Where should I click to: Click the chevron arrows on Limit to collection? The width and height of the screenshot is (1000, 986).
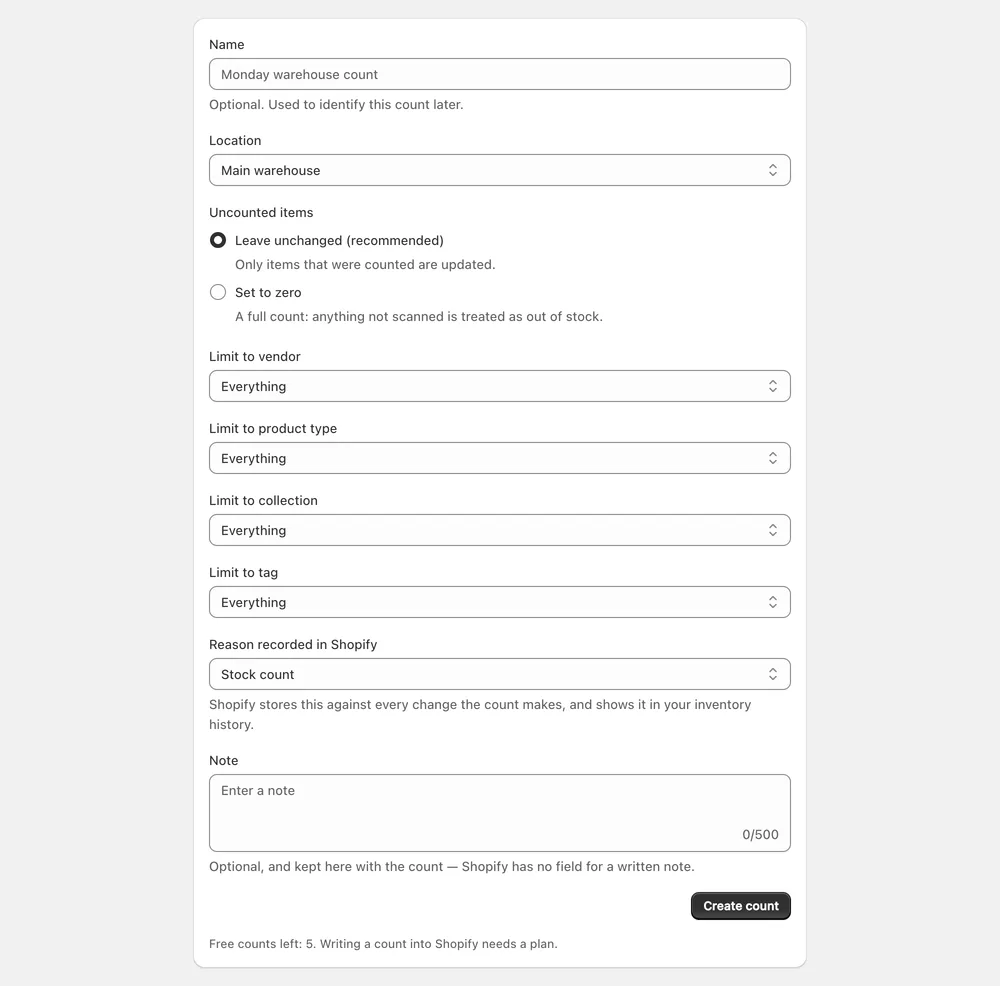pos(772,531)
